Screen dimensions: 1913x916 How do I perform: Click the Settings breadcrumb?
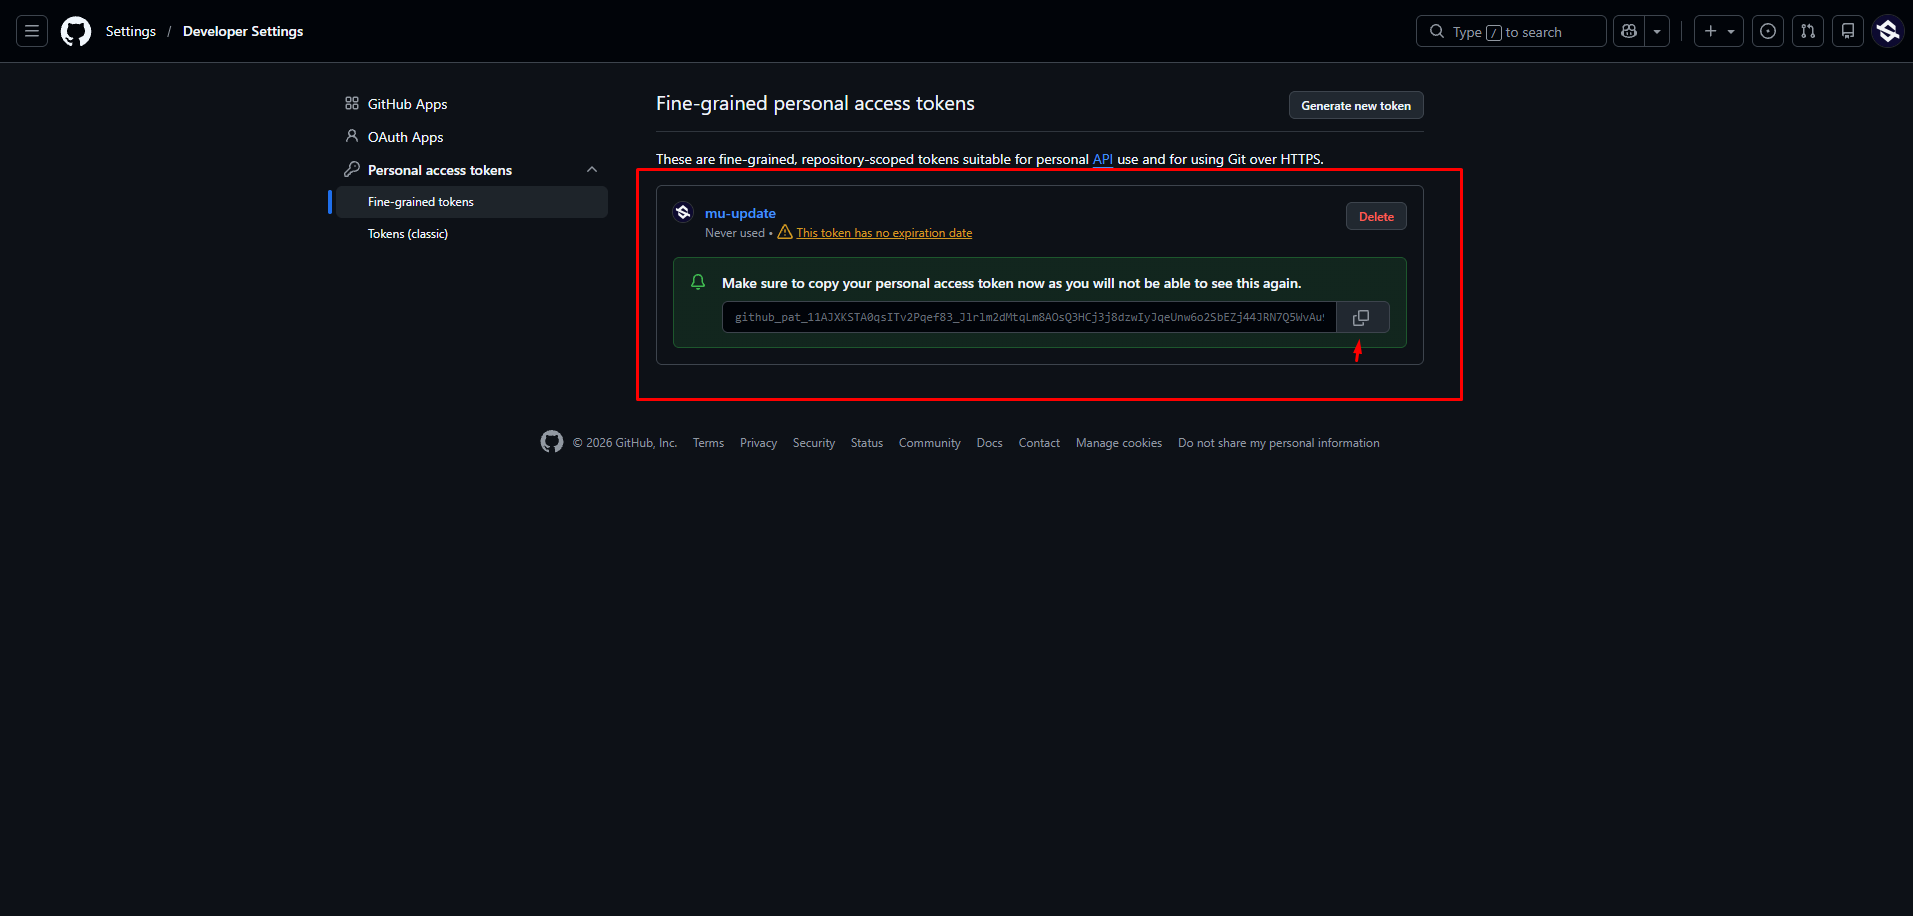[x=131, y=31]
